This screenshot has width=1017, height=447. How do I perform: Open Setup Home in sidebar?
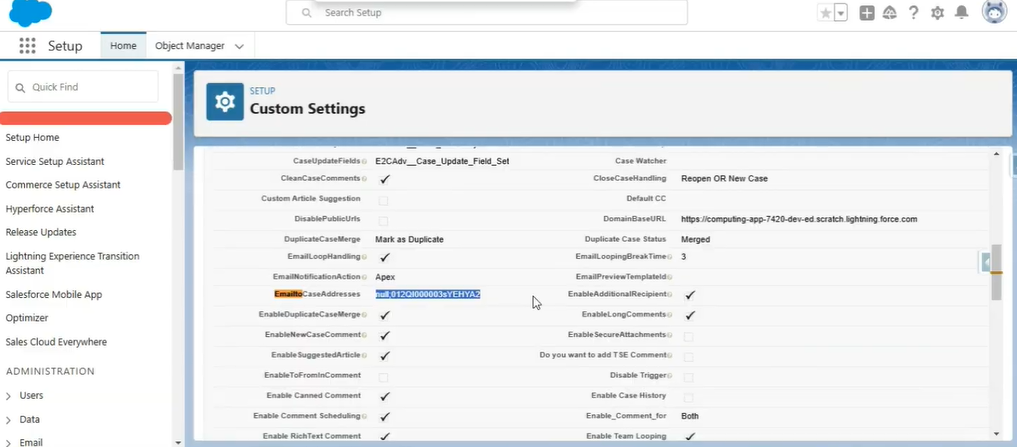coord(32,138)
